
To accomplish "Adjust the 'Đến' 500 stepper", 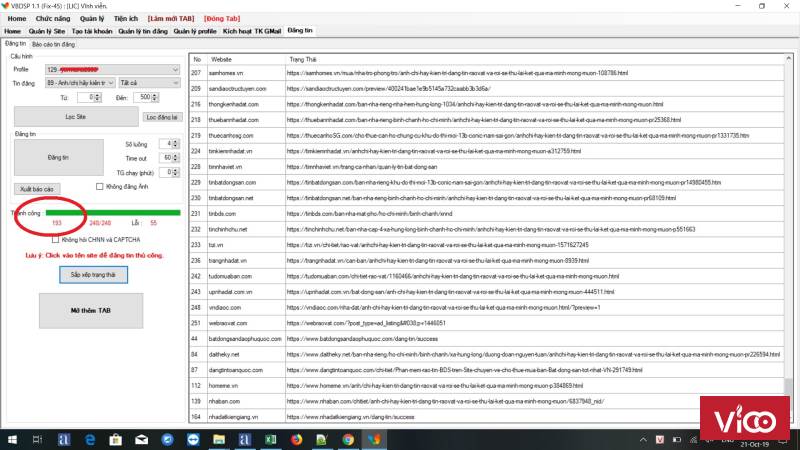I will pyautogui.click(x=155, y=97).
